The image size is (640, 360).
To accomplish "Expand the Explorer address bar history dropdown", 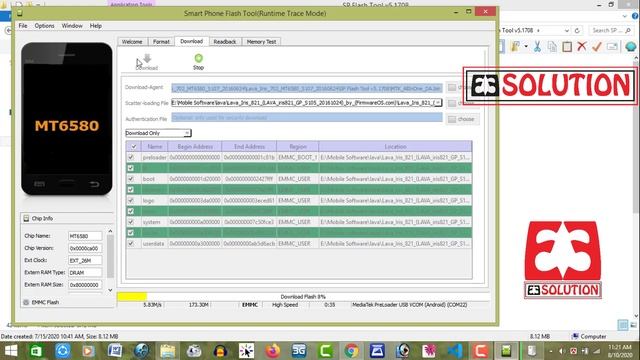I will point(567,31).
